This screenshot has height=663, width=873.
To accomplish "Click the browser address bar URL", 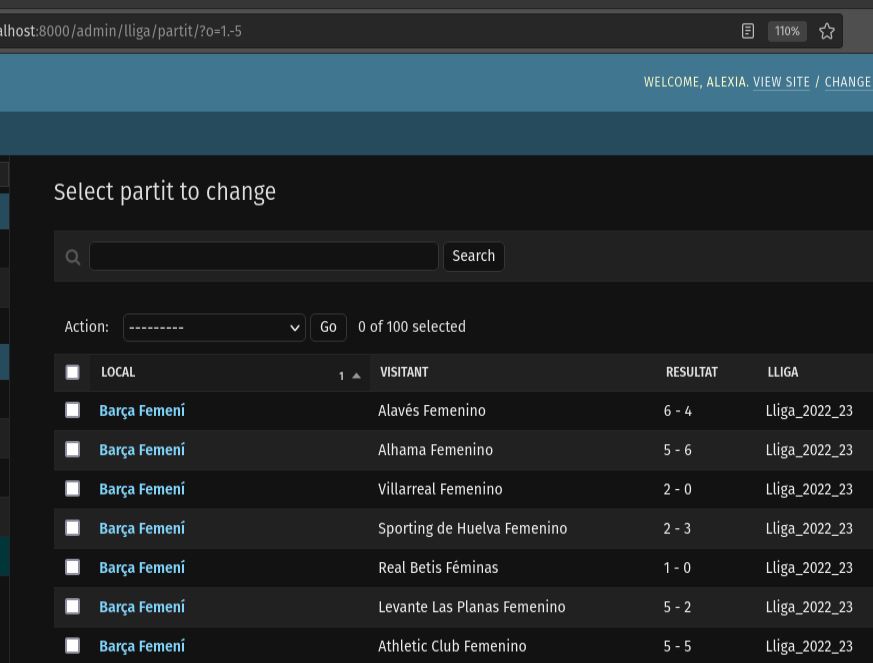I will click(x=121, y=31).
